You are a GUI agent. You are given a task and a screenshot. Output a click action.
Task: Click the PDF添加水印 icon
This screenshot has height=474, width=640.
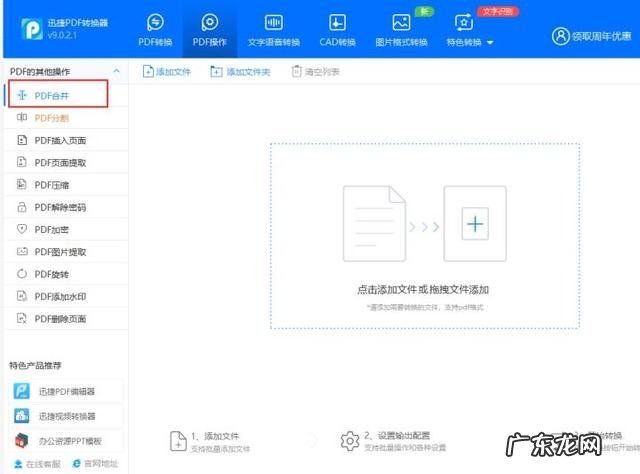[x=22, y=296]
